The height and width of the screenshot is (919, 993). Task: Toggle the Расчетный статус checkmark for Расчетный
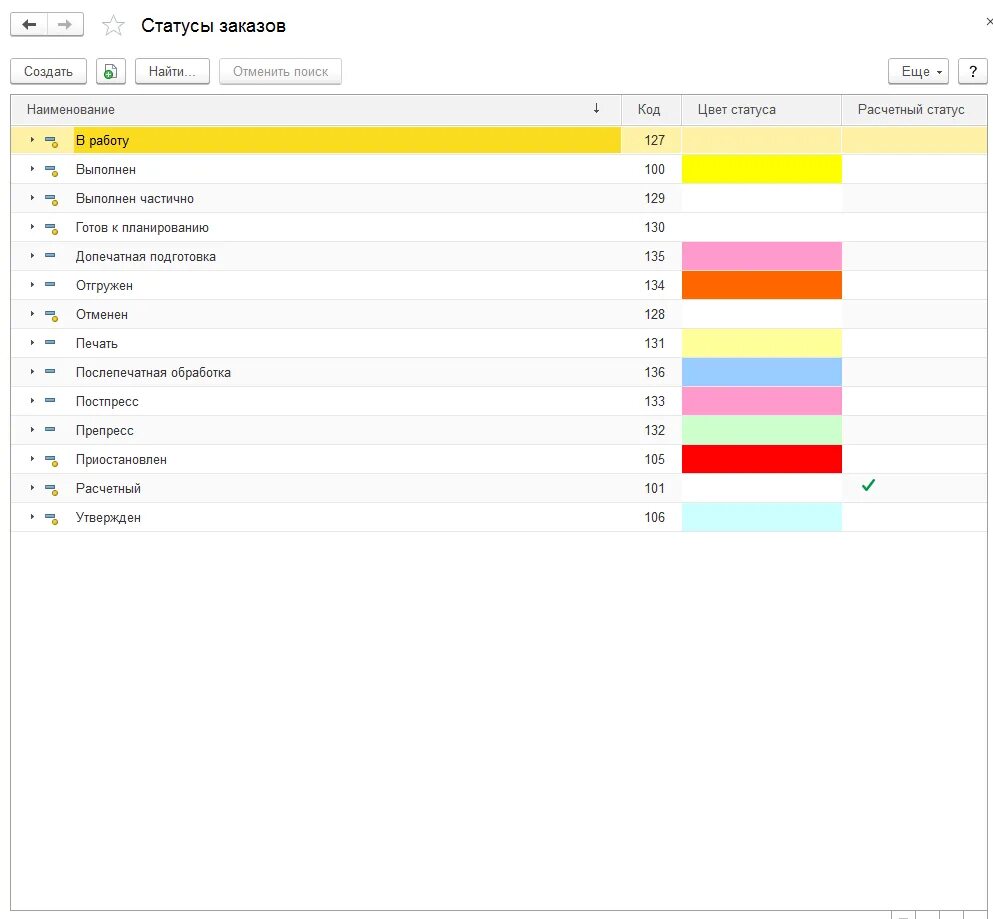pyautogui.click(x=868, y=486)
